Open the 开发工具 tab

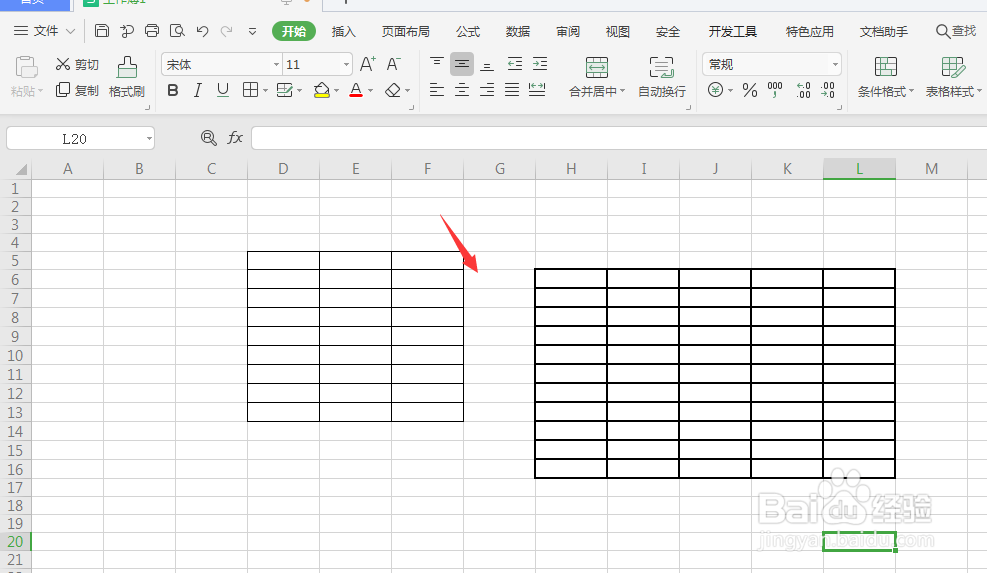coord(732,31)
